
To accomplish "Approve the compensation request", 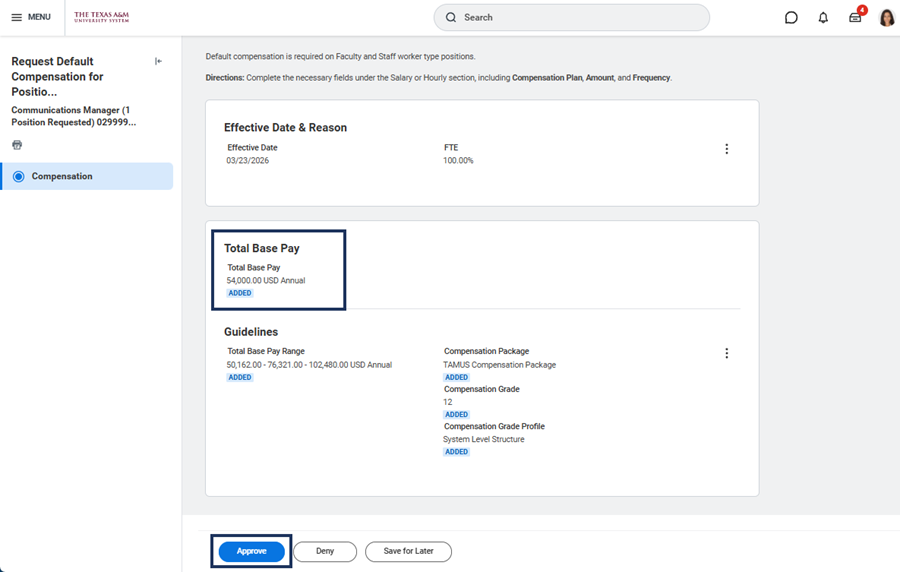I will pyautogui.click(x=251, y=551).
